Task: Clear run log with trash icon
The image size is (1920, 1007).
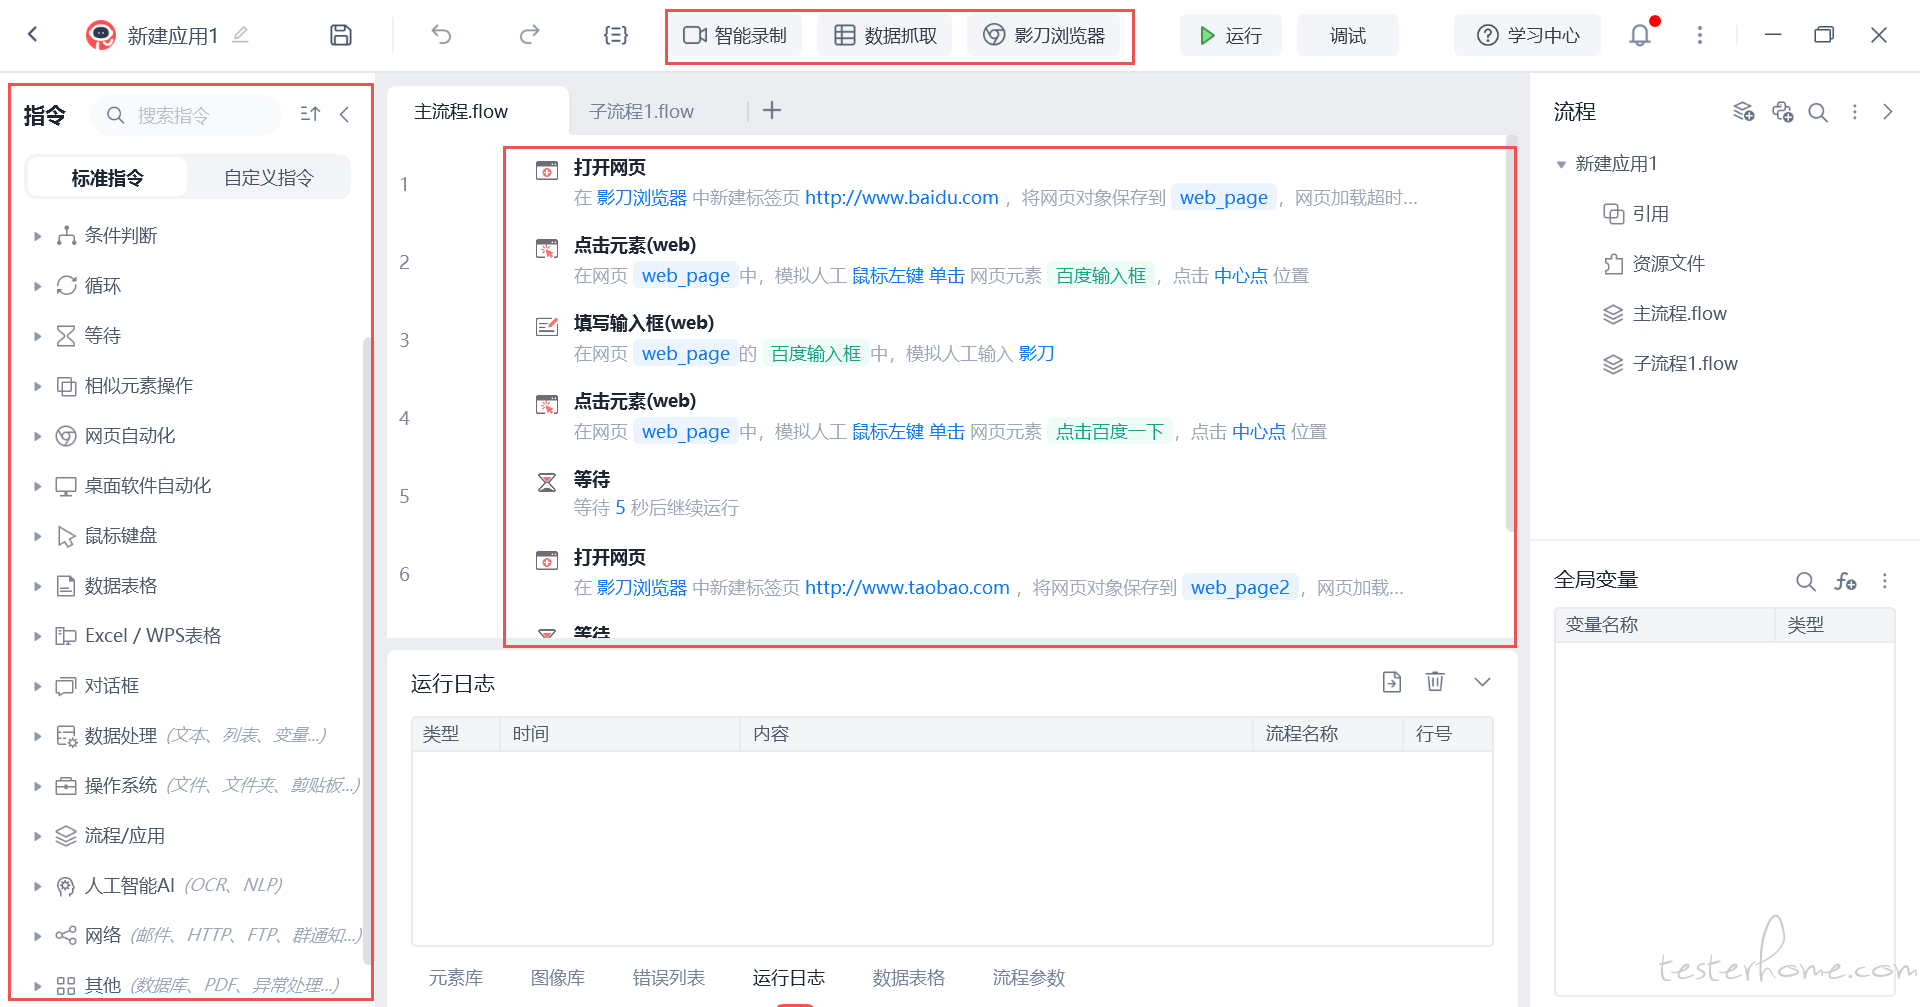Action: click(x=1435, y=682)
